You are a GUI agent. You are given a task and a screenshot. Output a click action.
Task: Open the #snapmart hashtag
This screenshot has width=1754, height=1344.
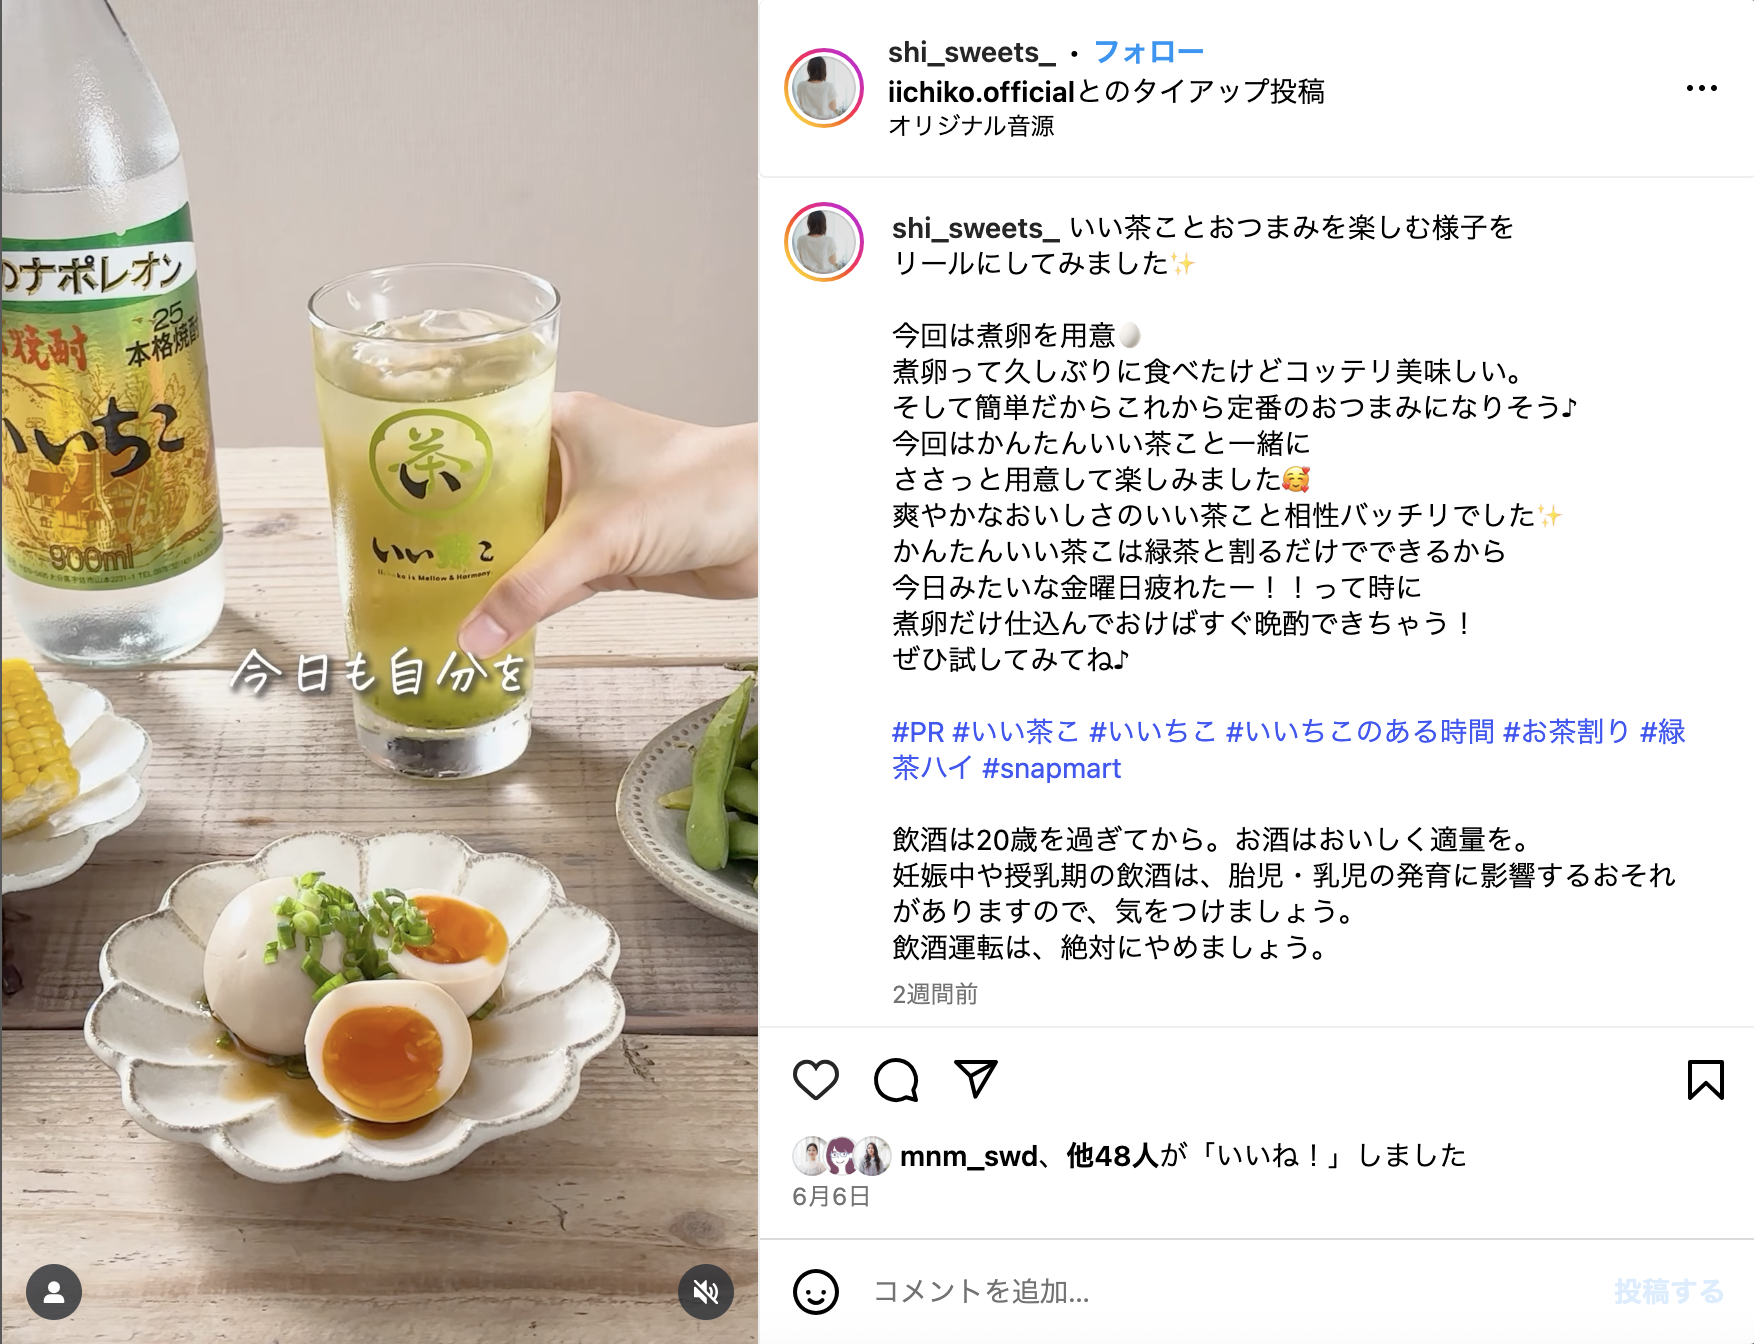click(1051, 768)
